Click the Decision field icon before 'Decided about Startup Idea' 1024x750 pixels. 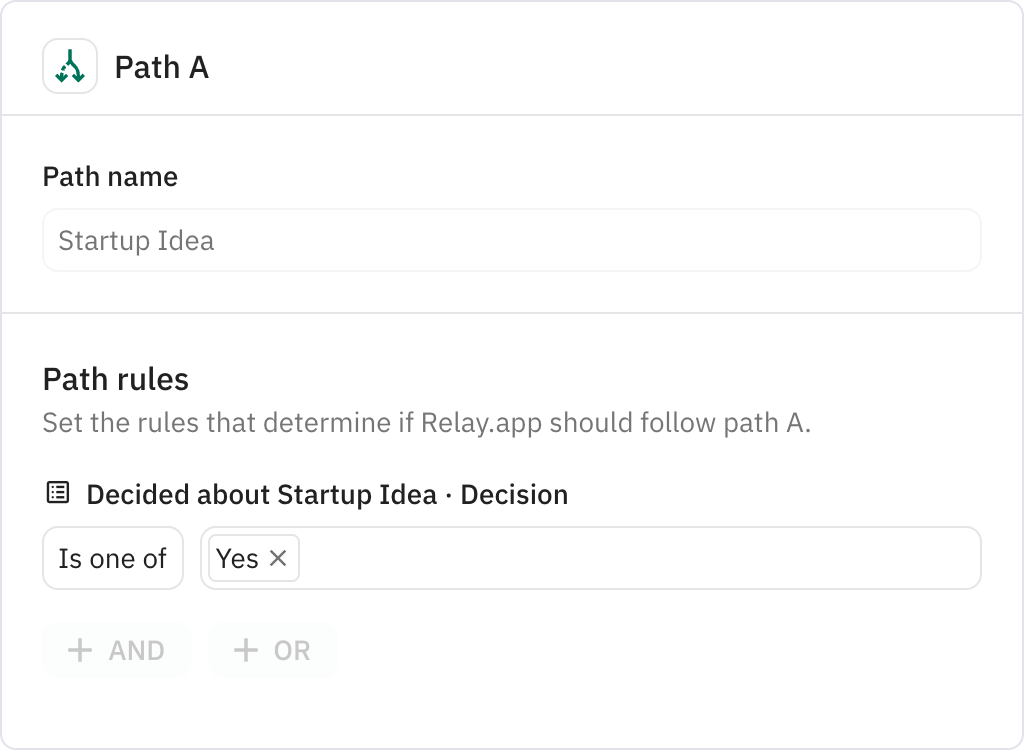tap(57, 493)
